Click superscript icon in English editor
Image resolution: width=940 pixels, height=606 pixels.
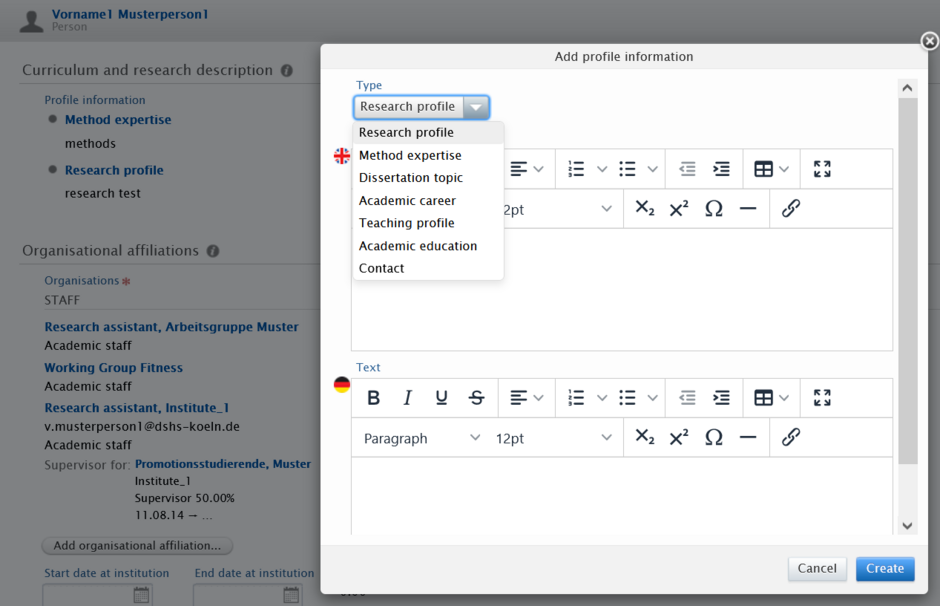(679, 209)
